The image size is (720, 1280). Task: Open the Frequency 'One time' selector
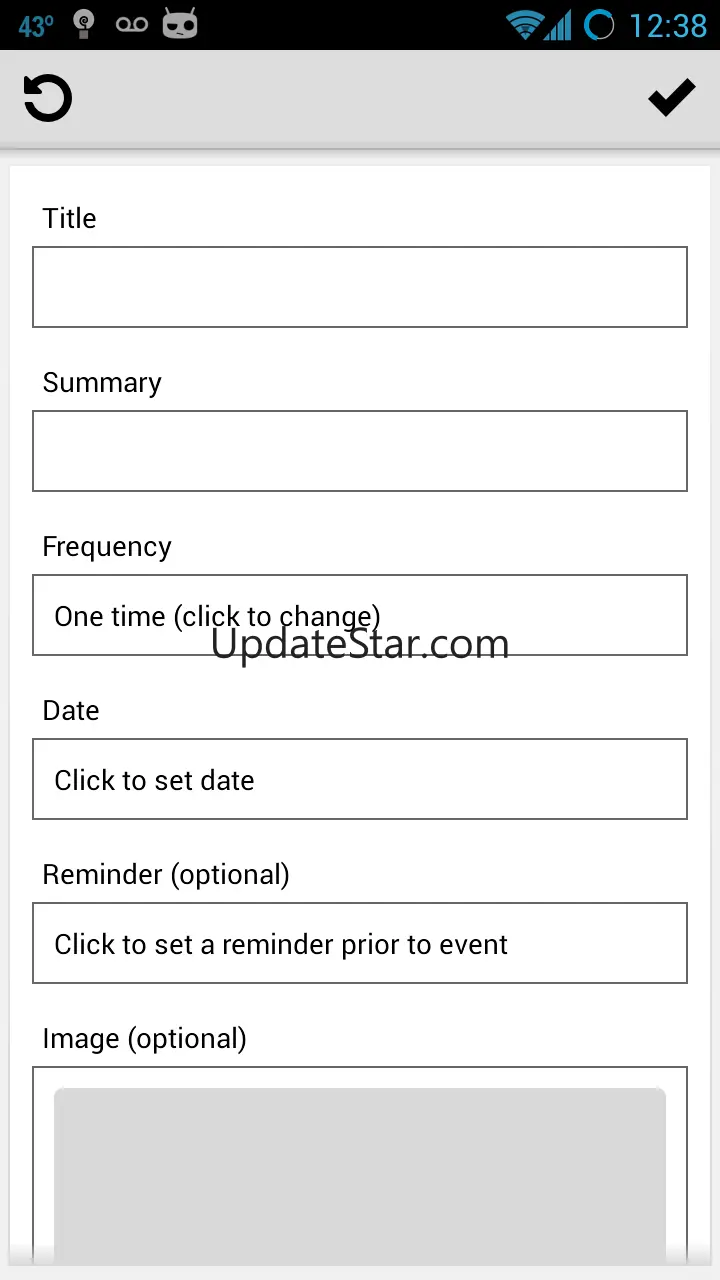(360, 615)
